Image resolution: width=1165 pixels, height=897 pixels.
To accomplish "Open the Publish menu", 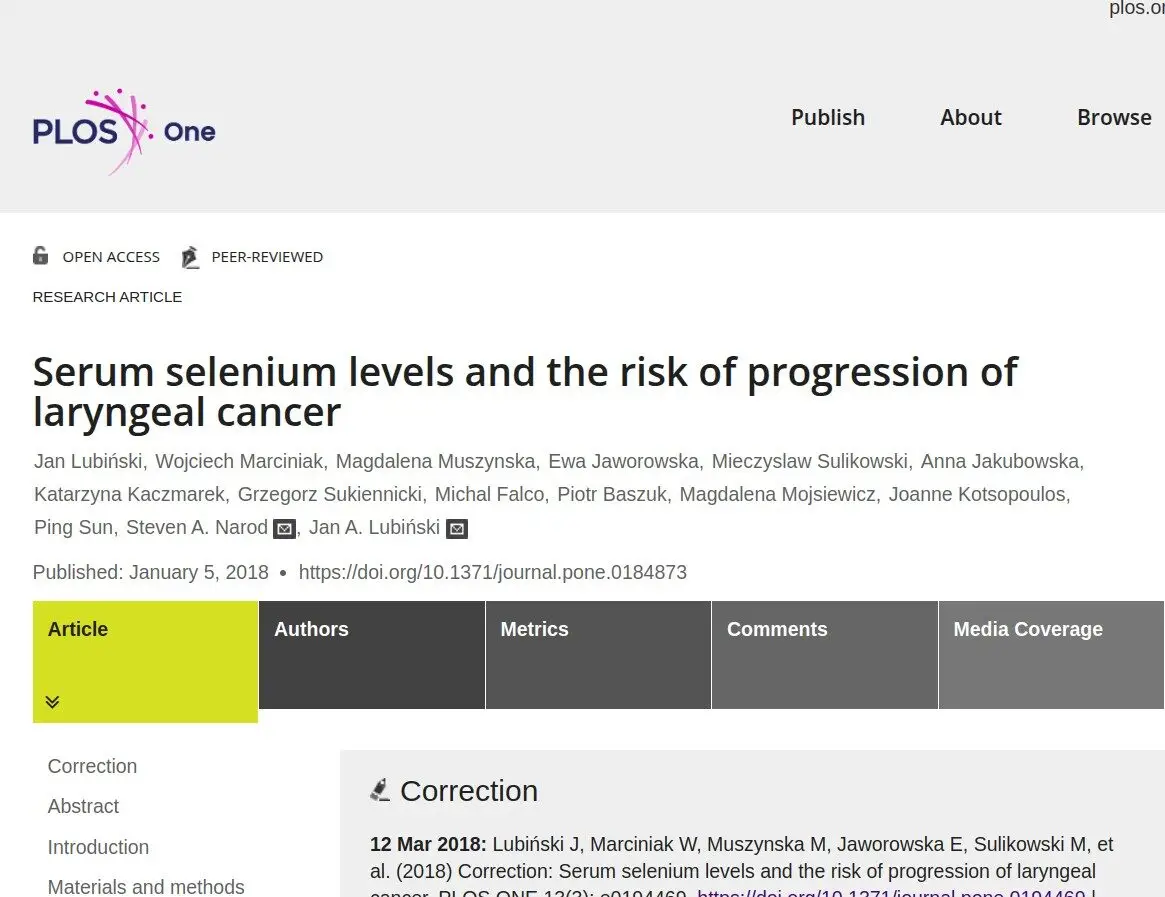I will click(828, 117).
